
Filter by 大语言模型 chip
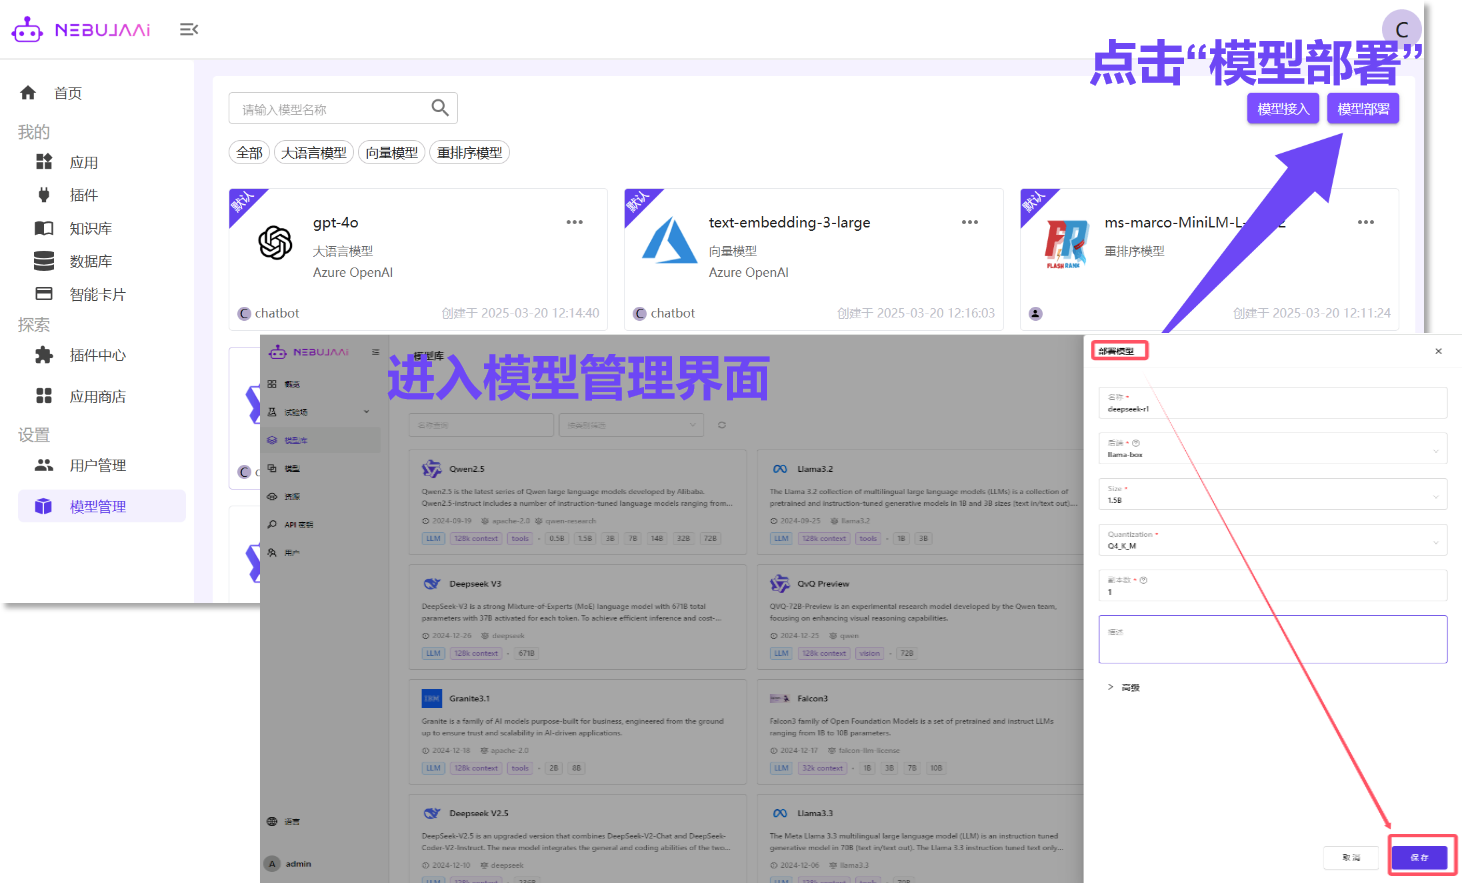314,153
